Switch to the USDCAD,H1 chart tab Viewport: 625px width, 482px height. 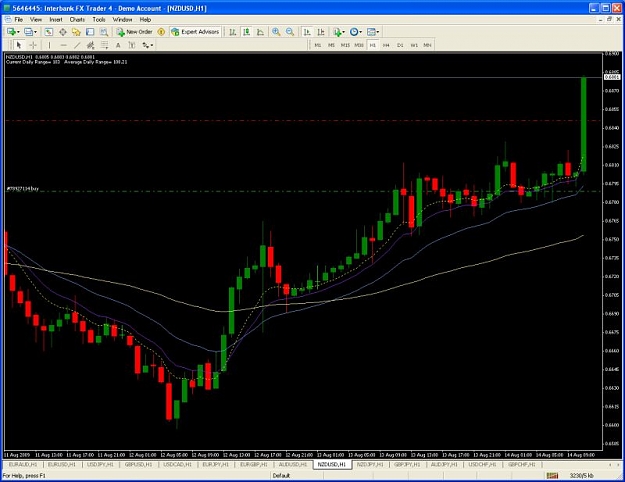tap(177, 464)
